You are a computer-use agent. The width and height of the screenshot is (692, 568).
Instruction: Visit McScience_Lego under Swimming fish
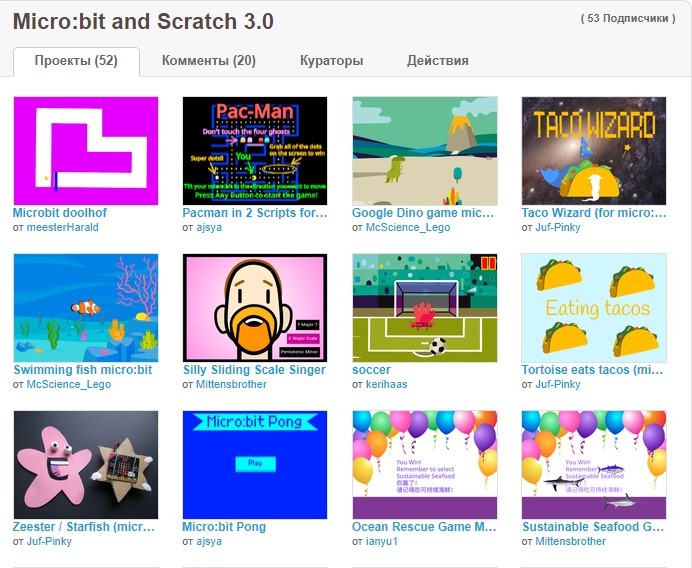[x=69, y=384]
